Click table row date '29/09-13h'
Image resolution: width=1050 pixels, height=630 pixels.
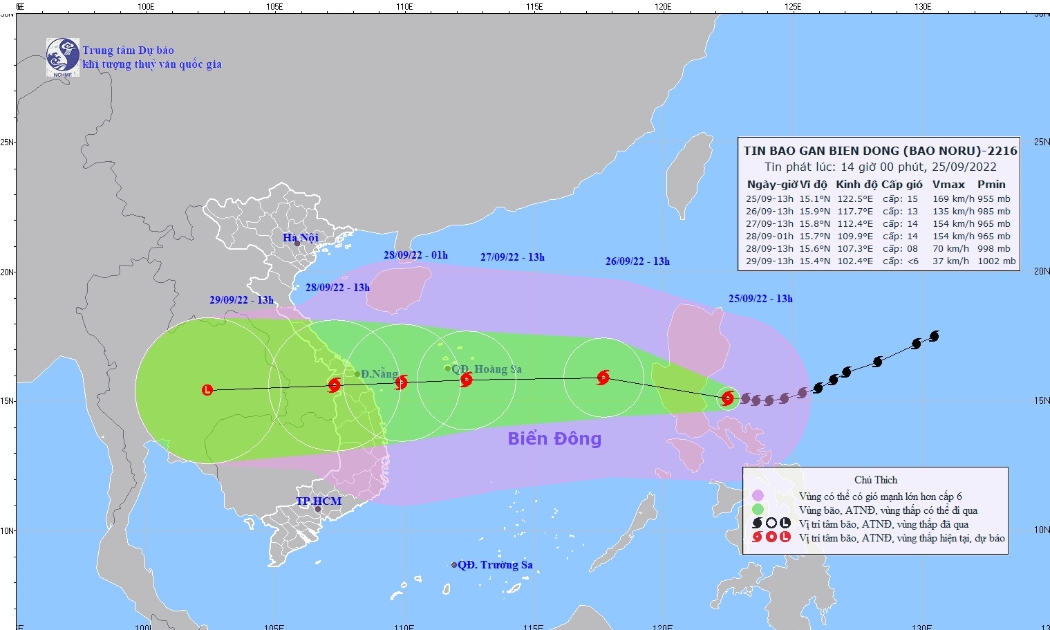pyautogui.click(x=769, y=261)
